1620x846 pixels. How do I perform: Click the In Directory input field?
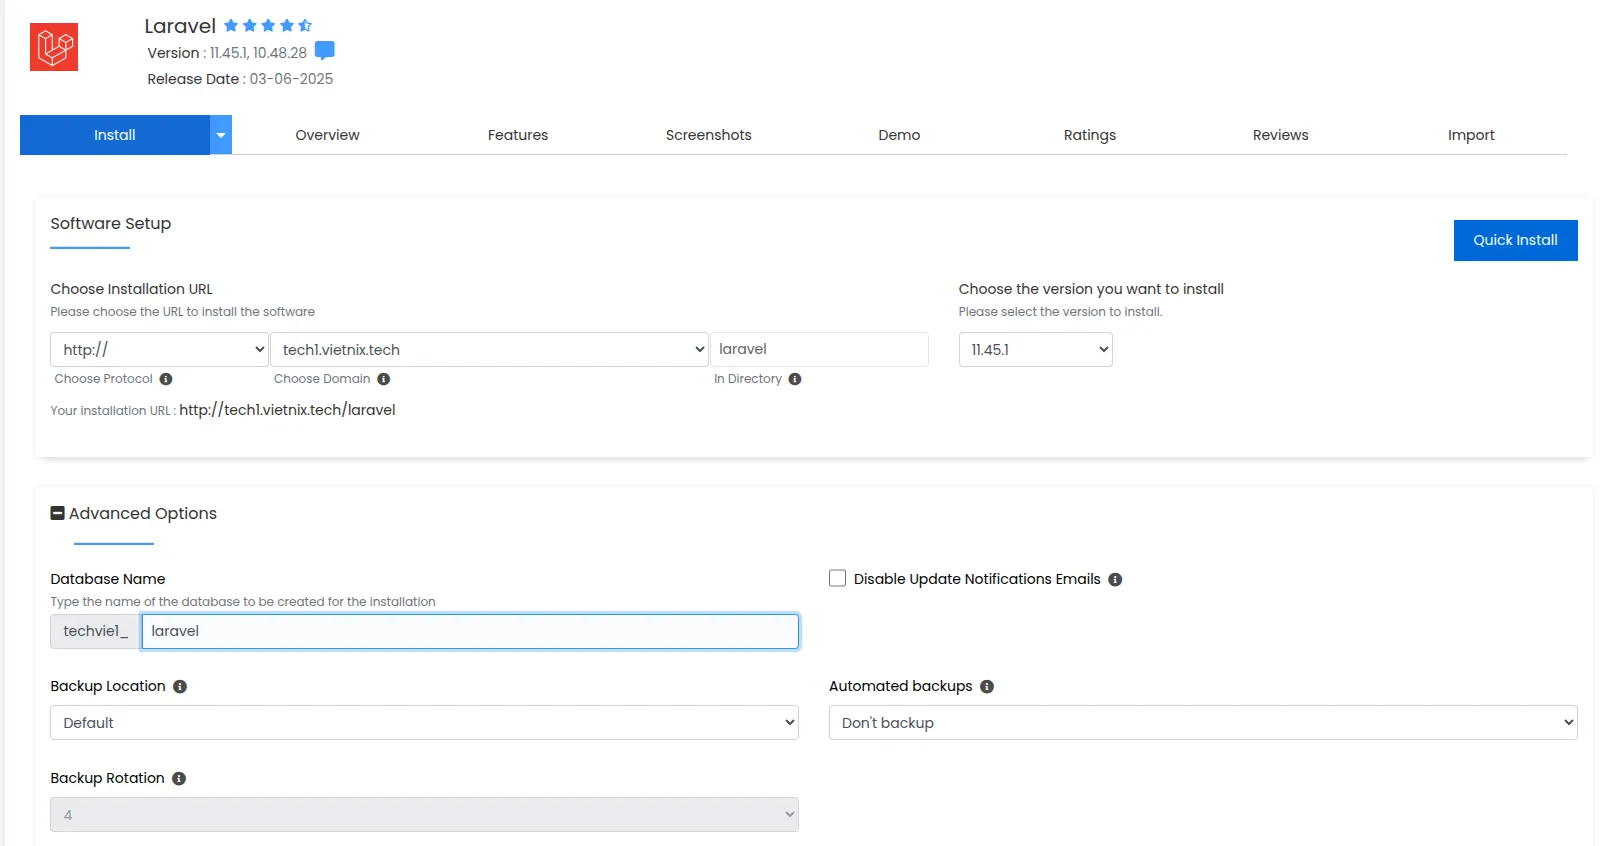pyautogui.click(x=819, y=349)
